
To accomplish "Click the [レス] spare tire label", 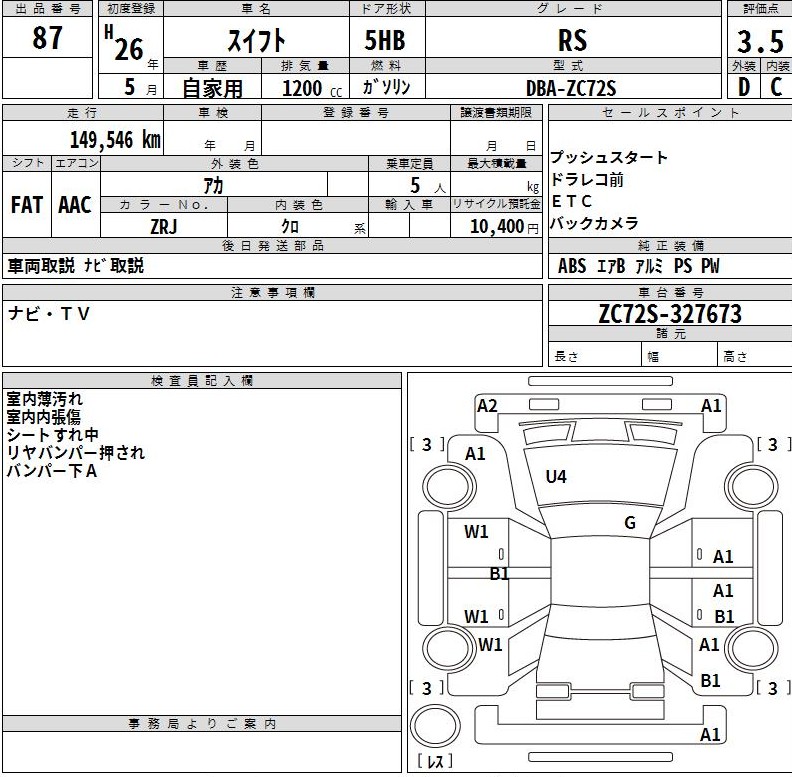I will [x=435, y=761].
